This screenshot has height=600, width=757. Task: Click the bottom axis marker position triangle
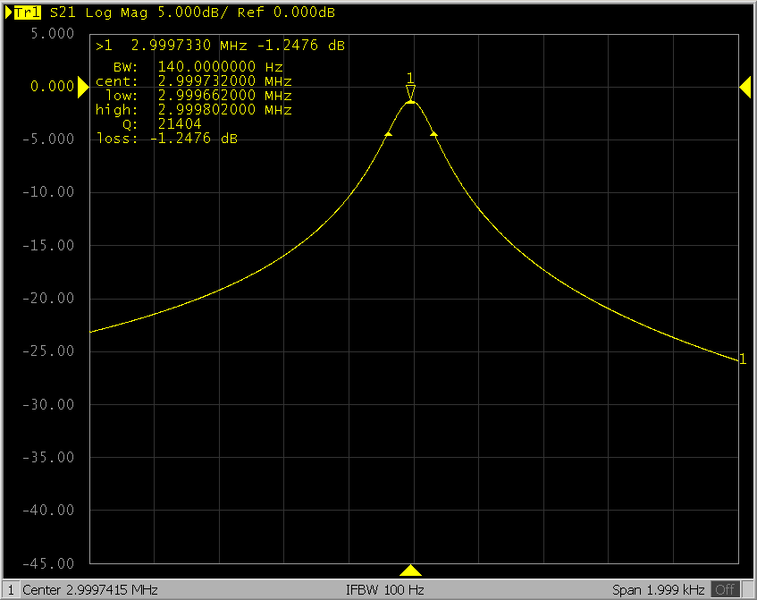(410, 570)
